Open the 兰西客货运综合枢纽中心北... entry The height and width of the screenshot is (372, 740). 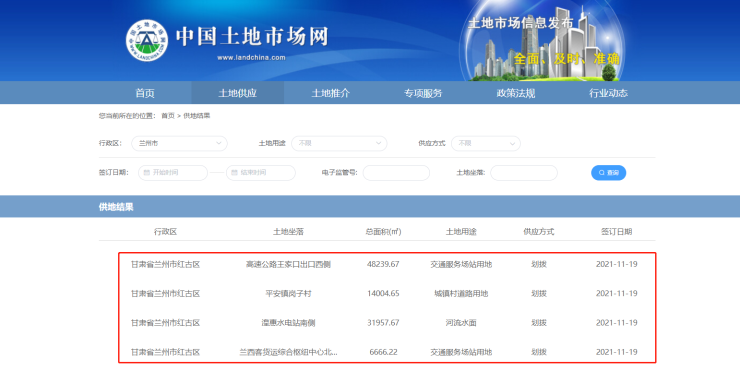tap(288, 352)
